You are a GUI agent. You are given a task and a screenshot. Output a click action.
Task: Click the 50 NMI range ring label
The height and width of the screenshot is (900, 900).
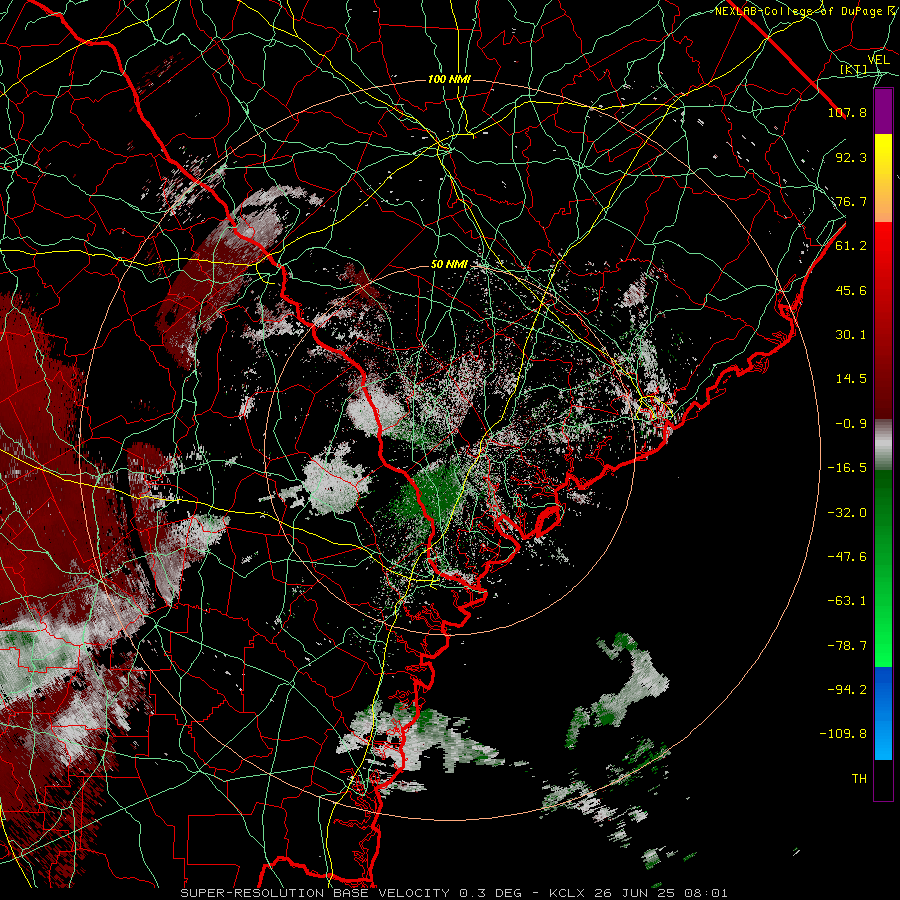click(449, 265)
